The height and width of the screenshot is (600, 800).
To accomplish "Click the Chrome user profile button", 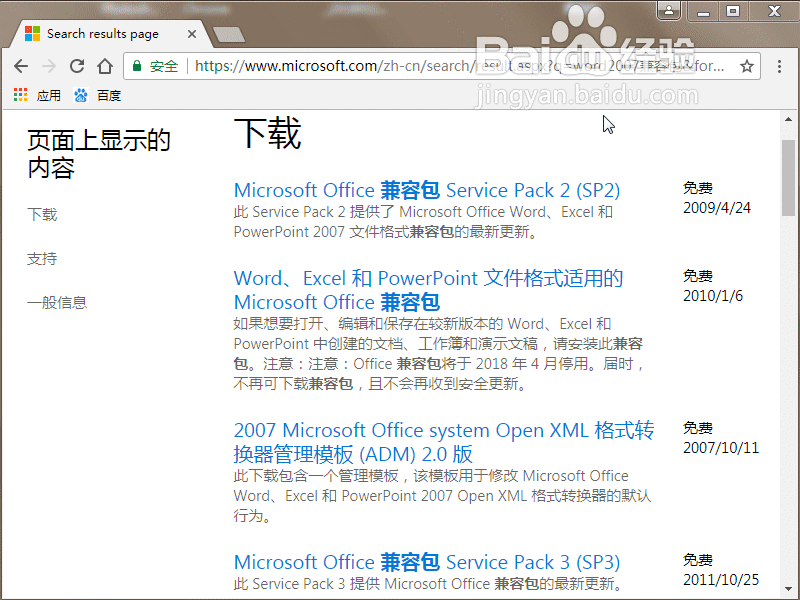I will (x=669, y=11).
